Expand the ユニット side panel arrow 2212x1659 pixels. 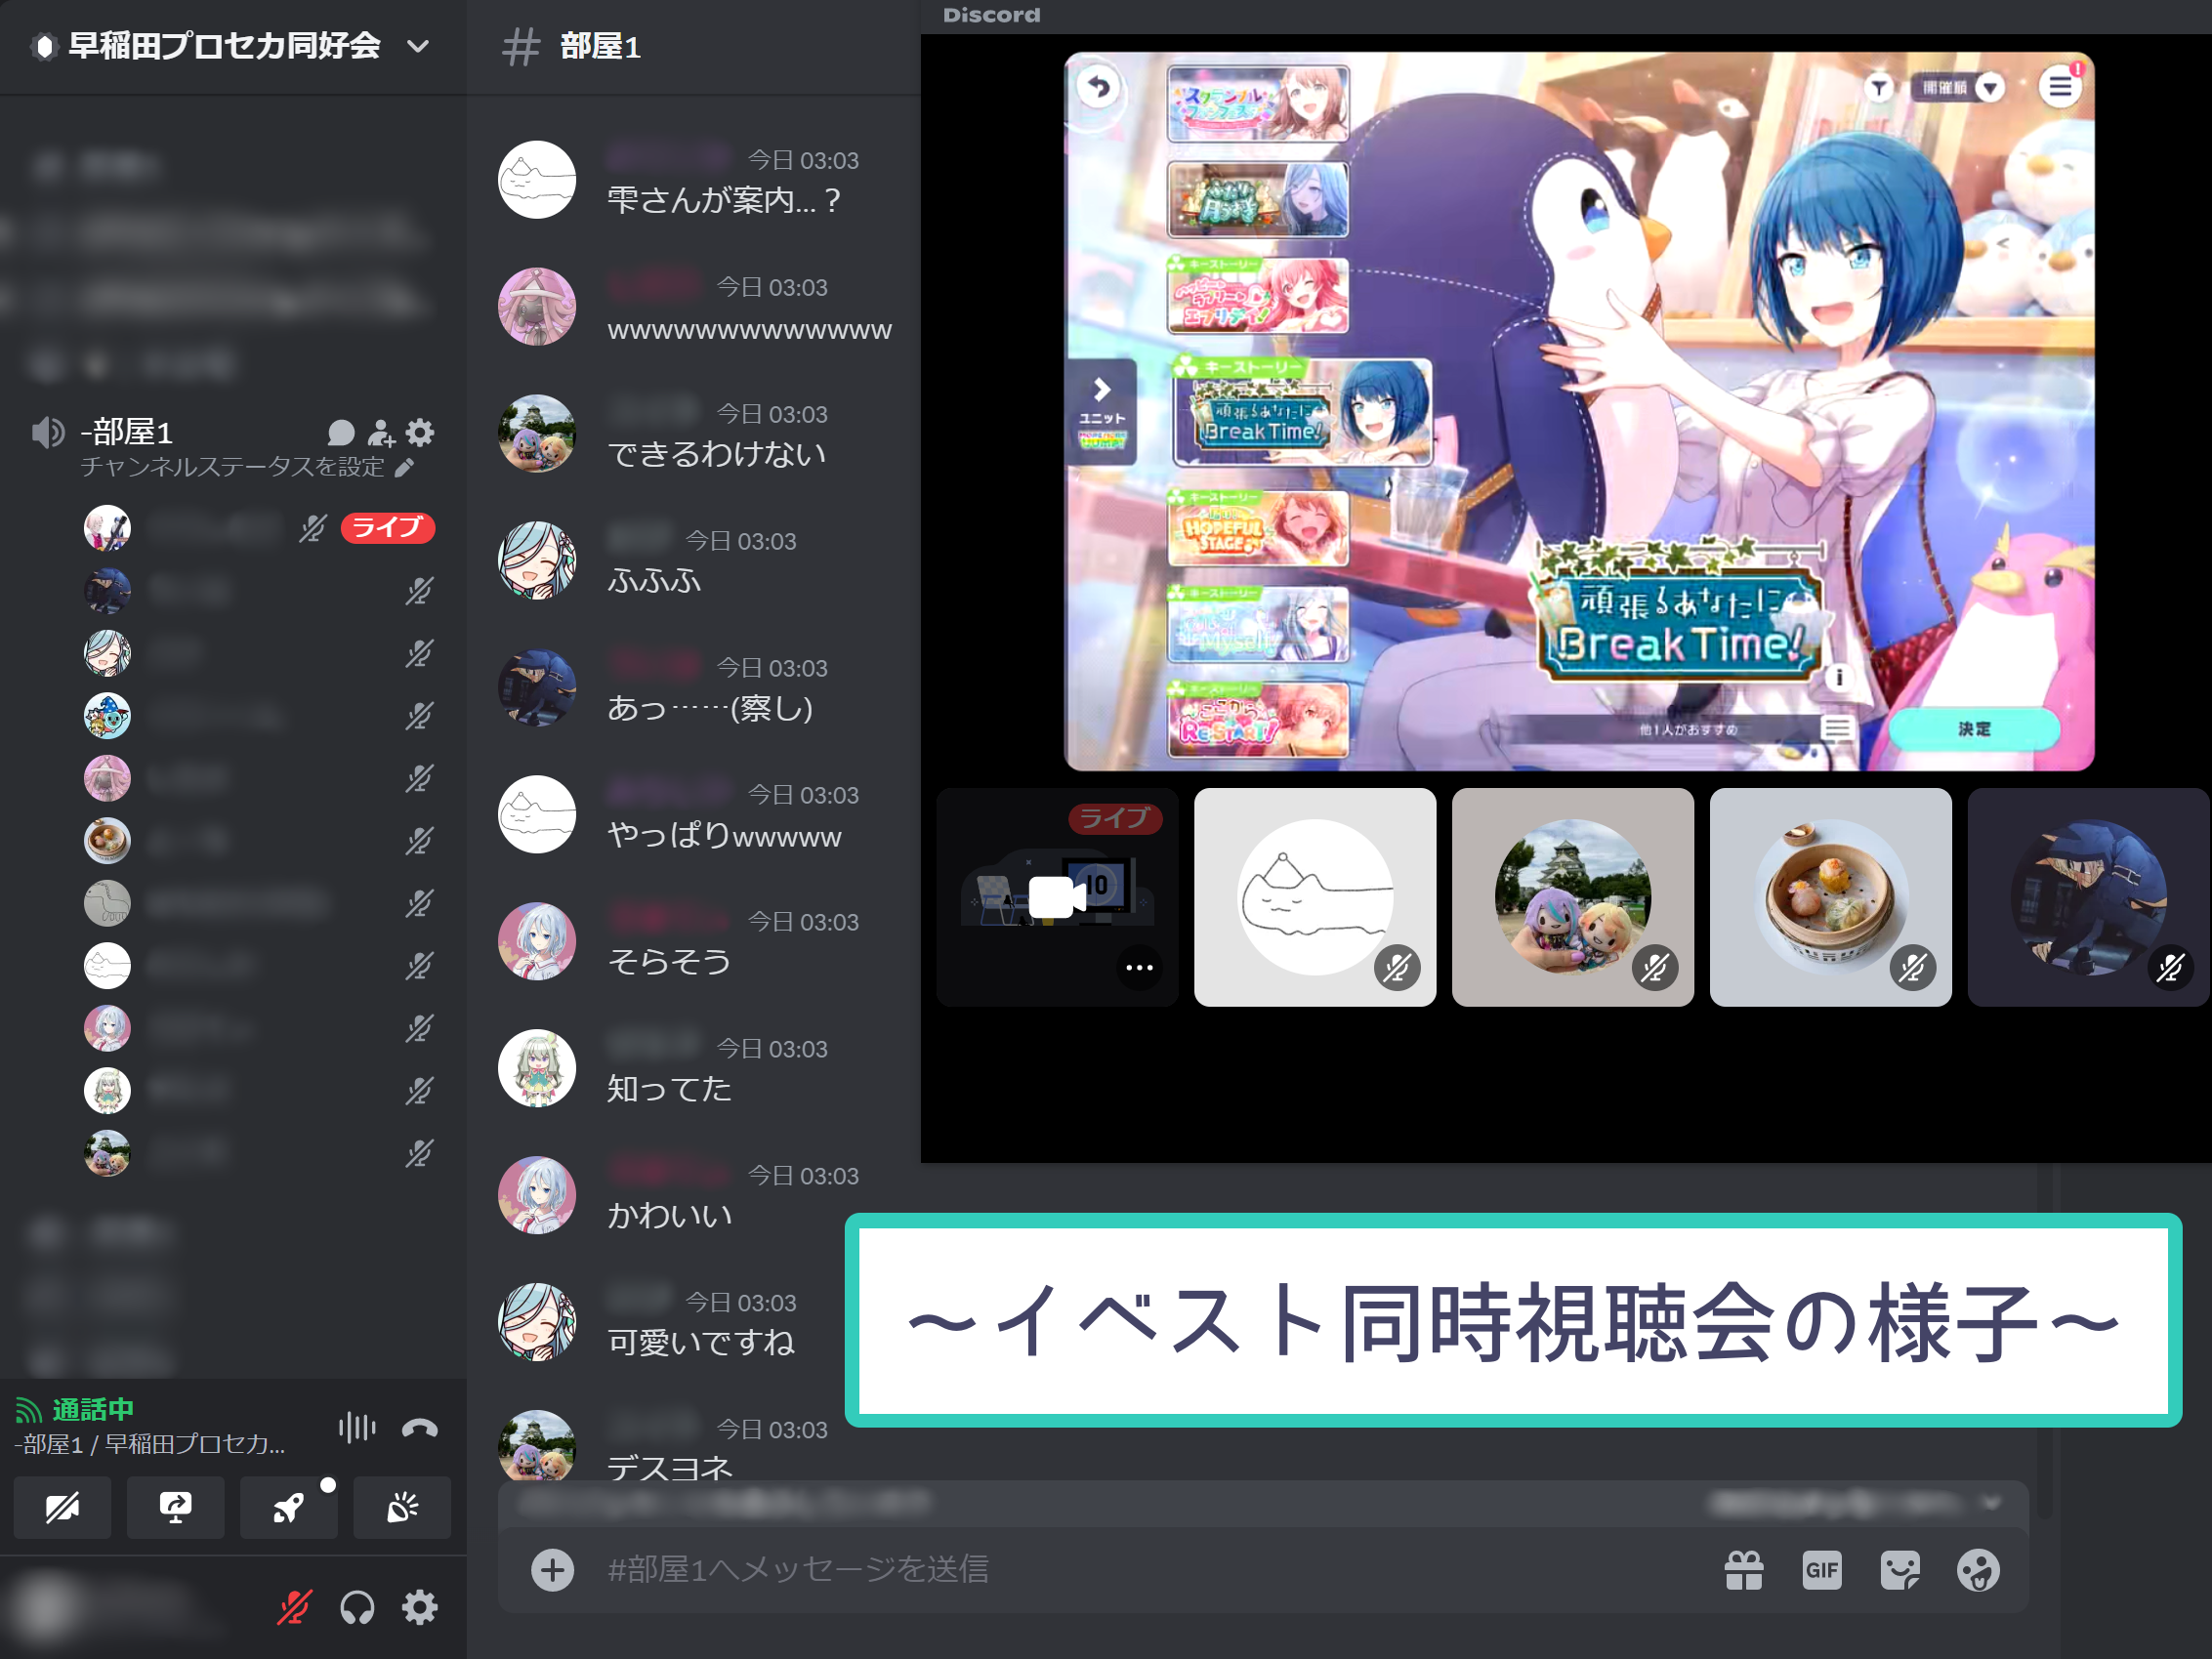click(x=1102, y=413)
